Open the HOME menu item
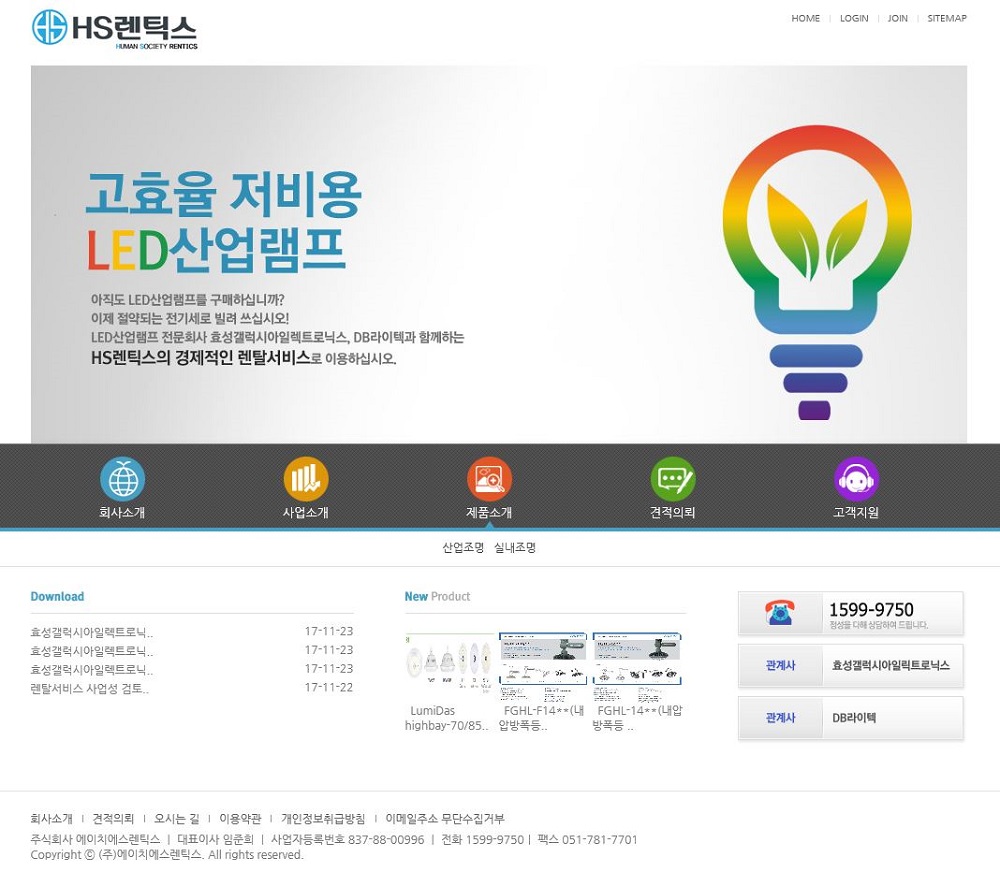Screen dimensions: 1000x872 [x=805, y=18]
